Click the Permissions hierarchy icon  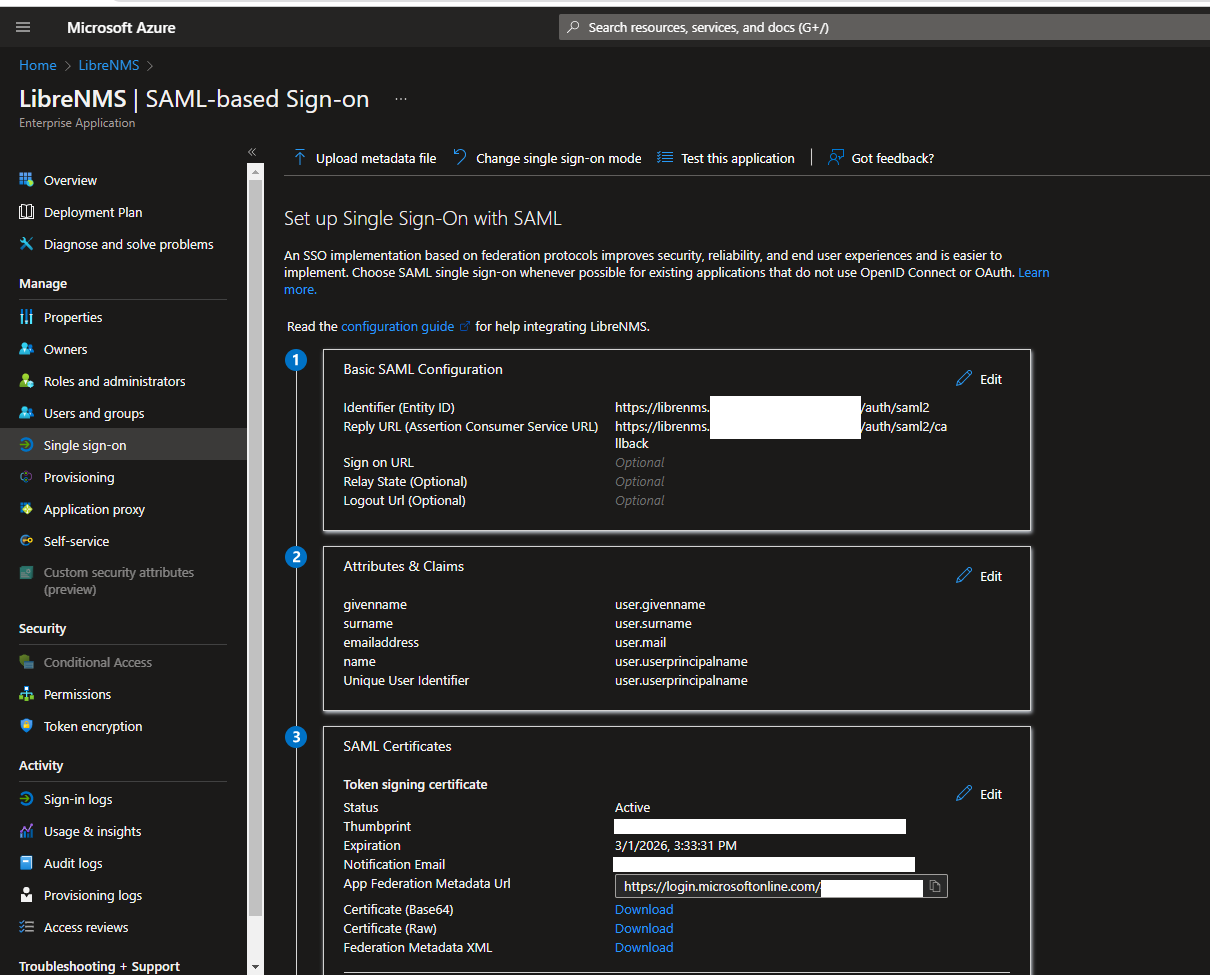click(26, 694)
